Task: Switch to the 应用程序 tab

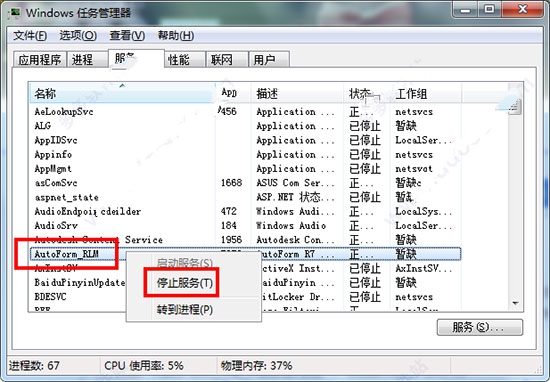Action: point(40,59)
